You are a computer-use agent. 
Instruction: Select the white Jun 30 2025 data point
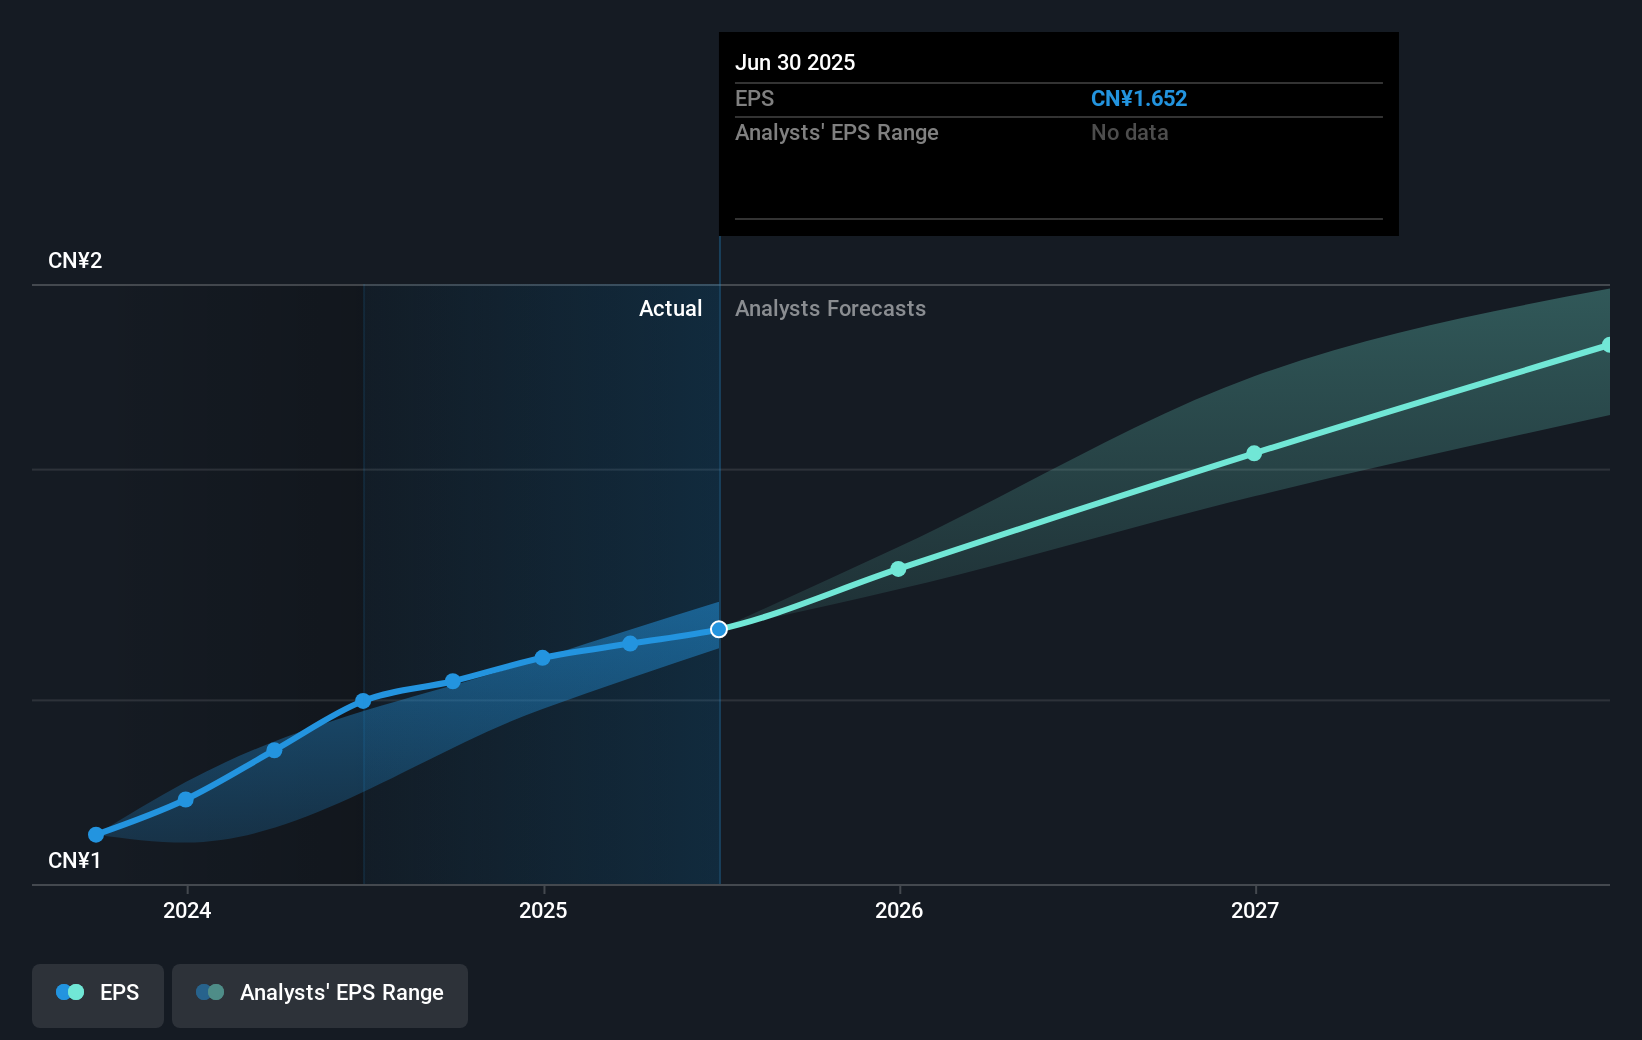click(718, 629)
